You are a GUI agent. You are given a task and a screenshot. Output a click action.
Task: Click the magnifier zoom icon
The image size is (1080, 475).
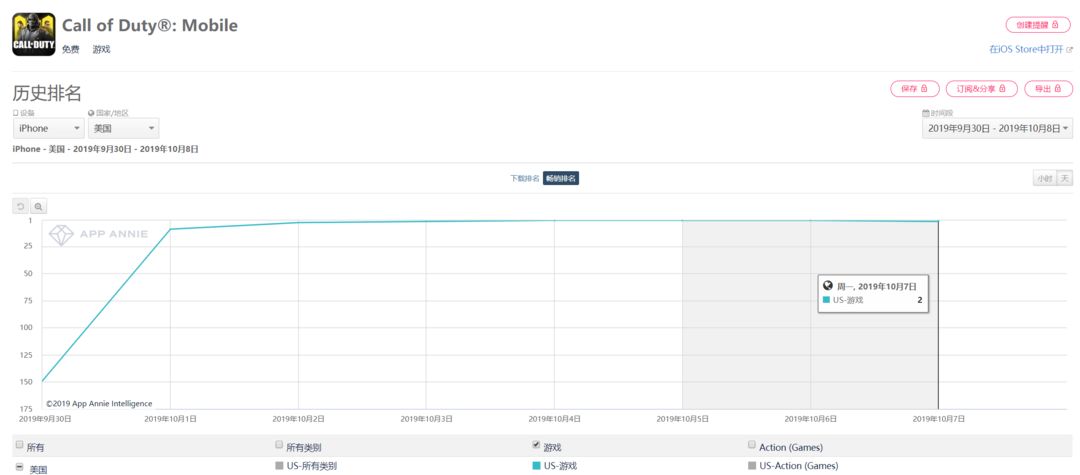[39, 206]
